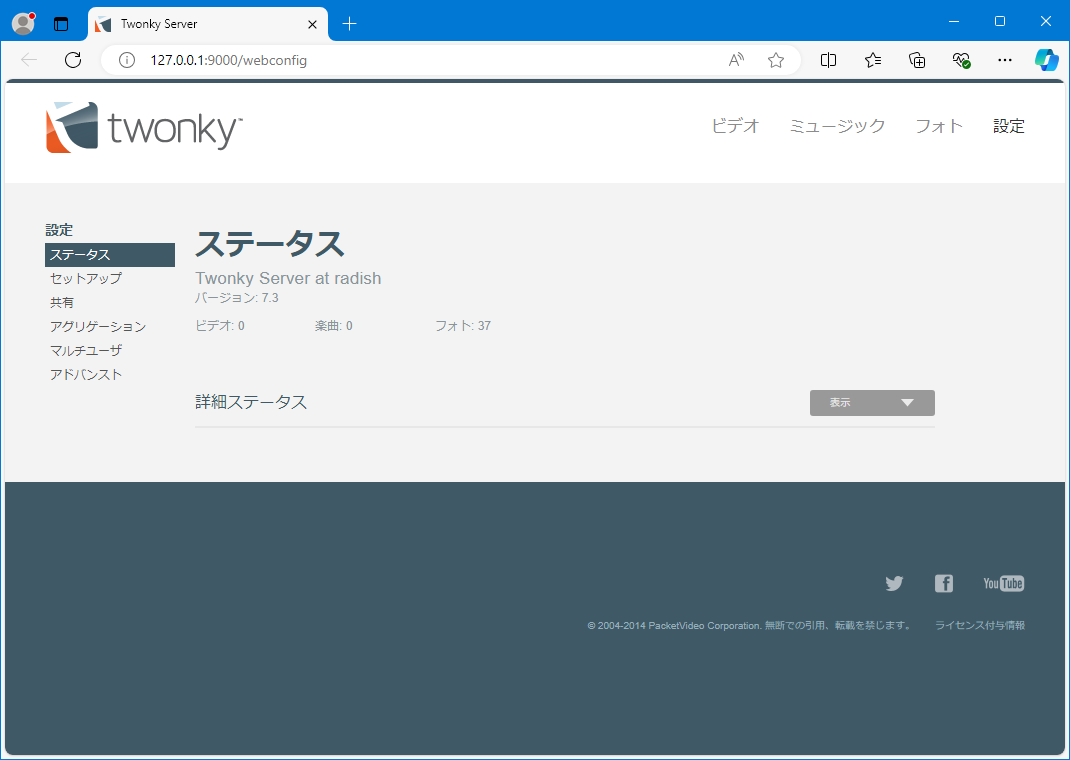
Task: Activate Read aloud icon
Action: coord(736,60)
